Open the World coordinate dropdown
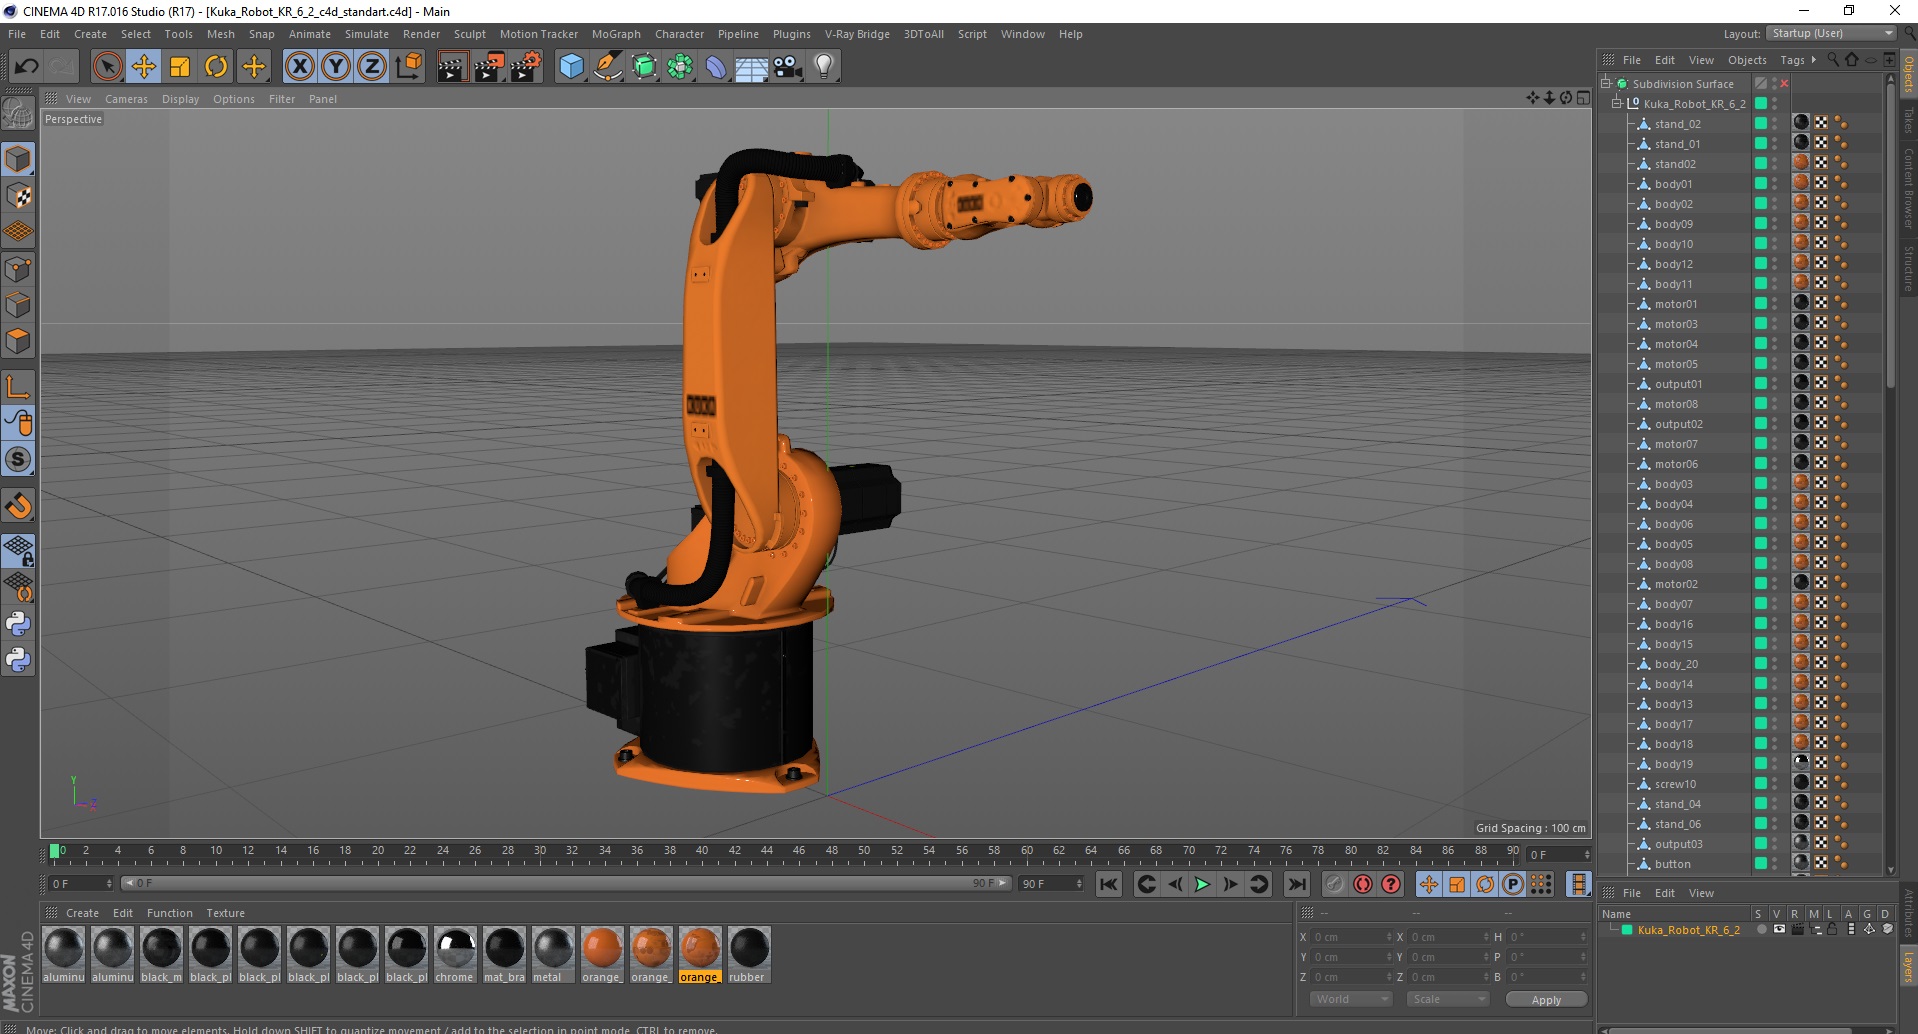The image size is (1918, 1034). pyautogui.click(x=1351, y=1000)
